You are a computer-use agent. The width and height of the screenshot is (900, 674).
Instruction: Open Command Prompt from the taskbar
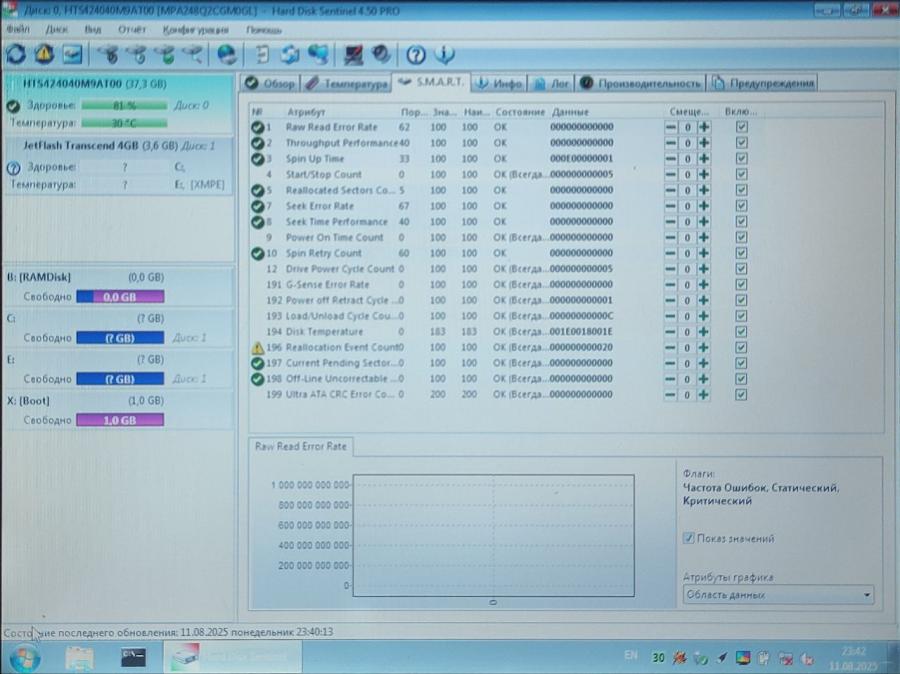click(x=132, y=657)
